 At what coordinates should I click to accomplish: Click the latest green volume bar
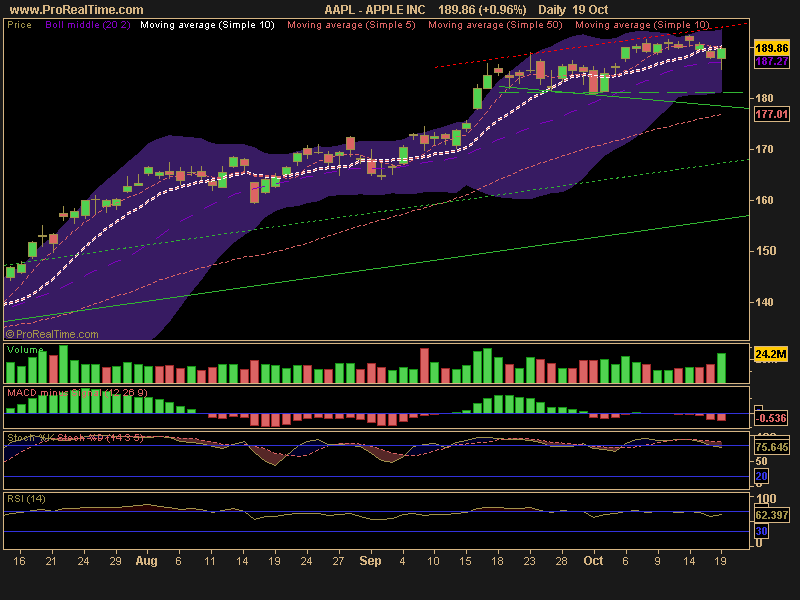[721, 368]
